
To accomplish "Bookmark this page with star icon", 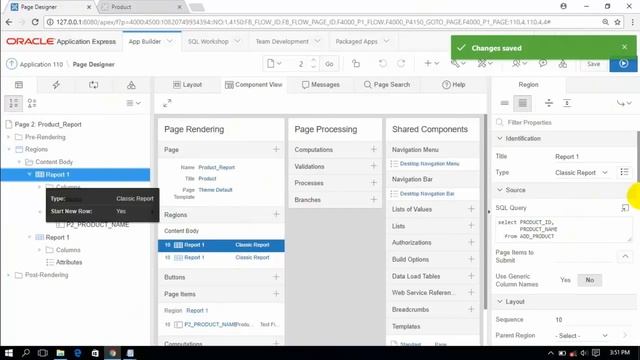I will click(617, 22).
